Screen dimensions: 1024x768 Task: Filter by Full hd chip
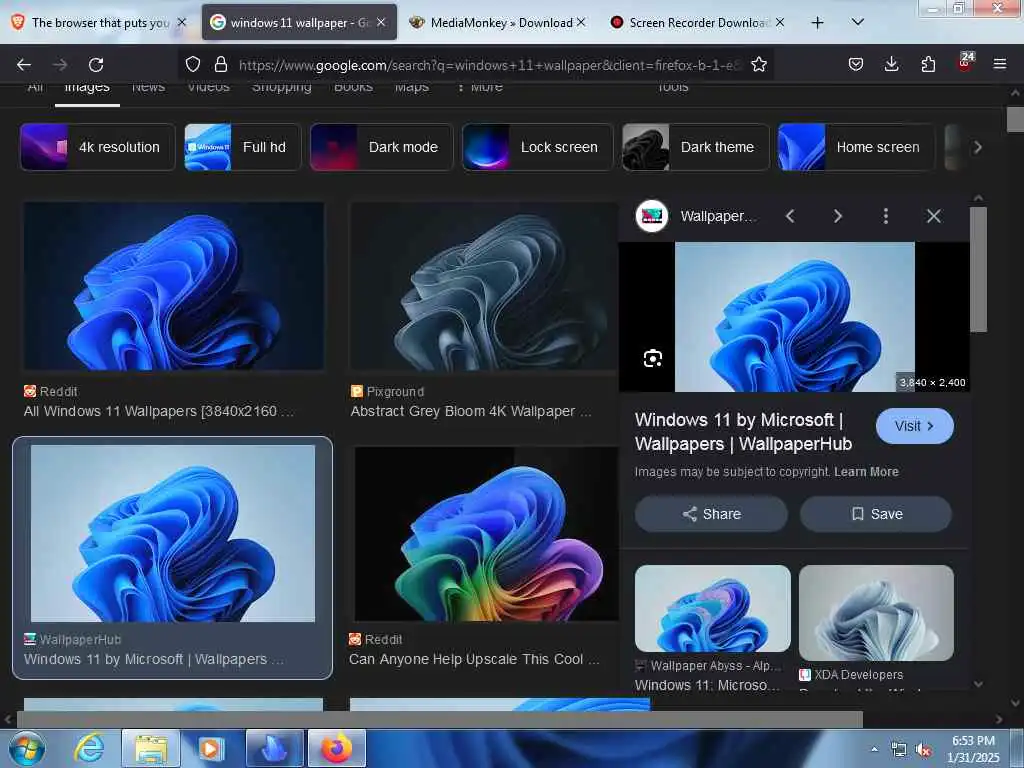coord(242,147)
